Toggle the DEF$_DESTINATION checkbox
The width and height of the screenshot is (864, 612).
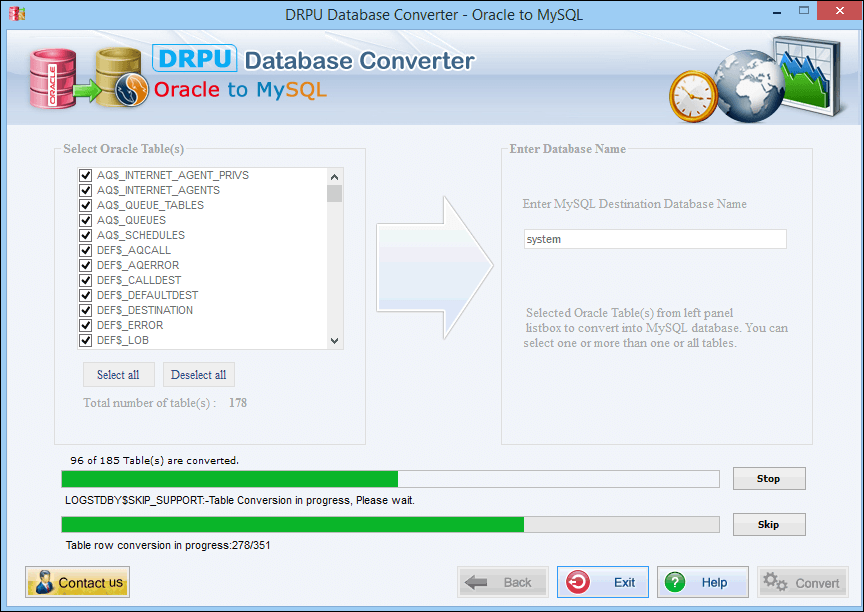coord(85,310)
